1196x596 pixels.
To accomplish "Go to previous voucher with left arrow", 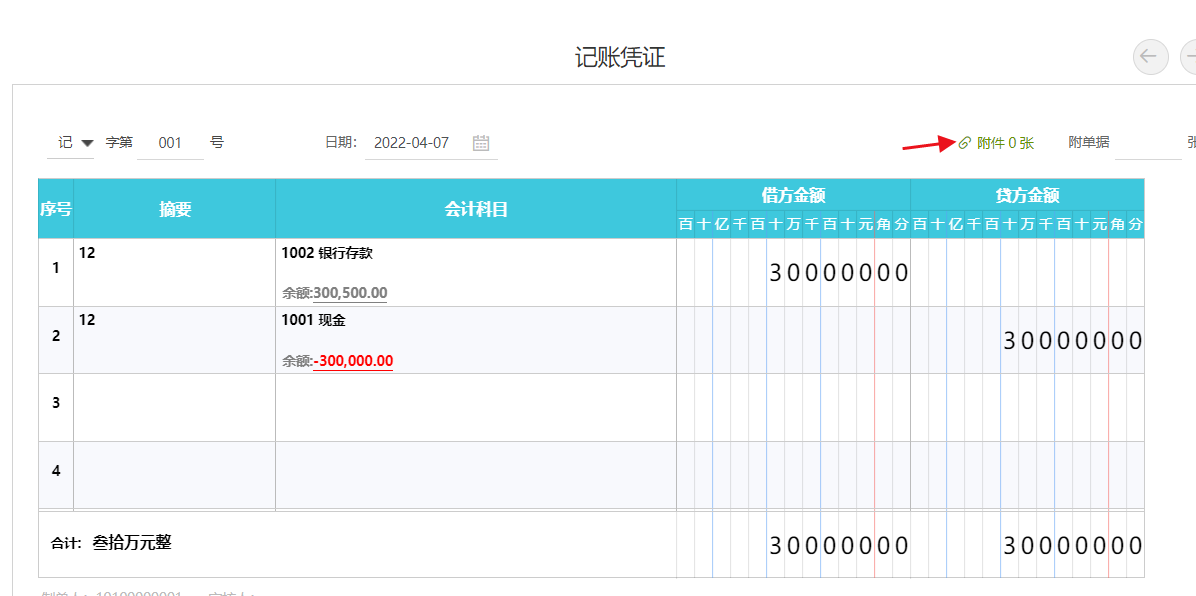I will tap(1150, 56).
